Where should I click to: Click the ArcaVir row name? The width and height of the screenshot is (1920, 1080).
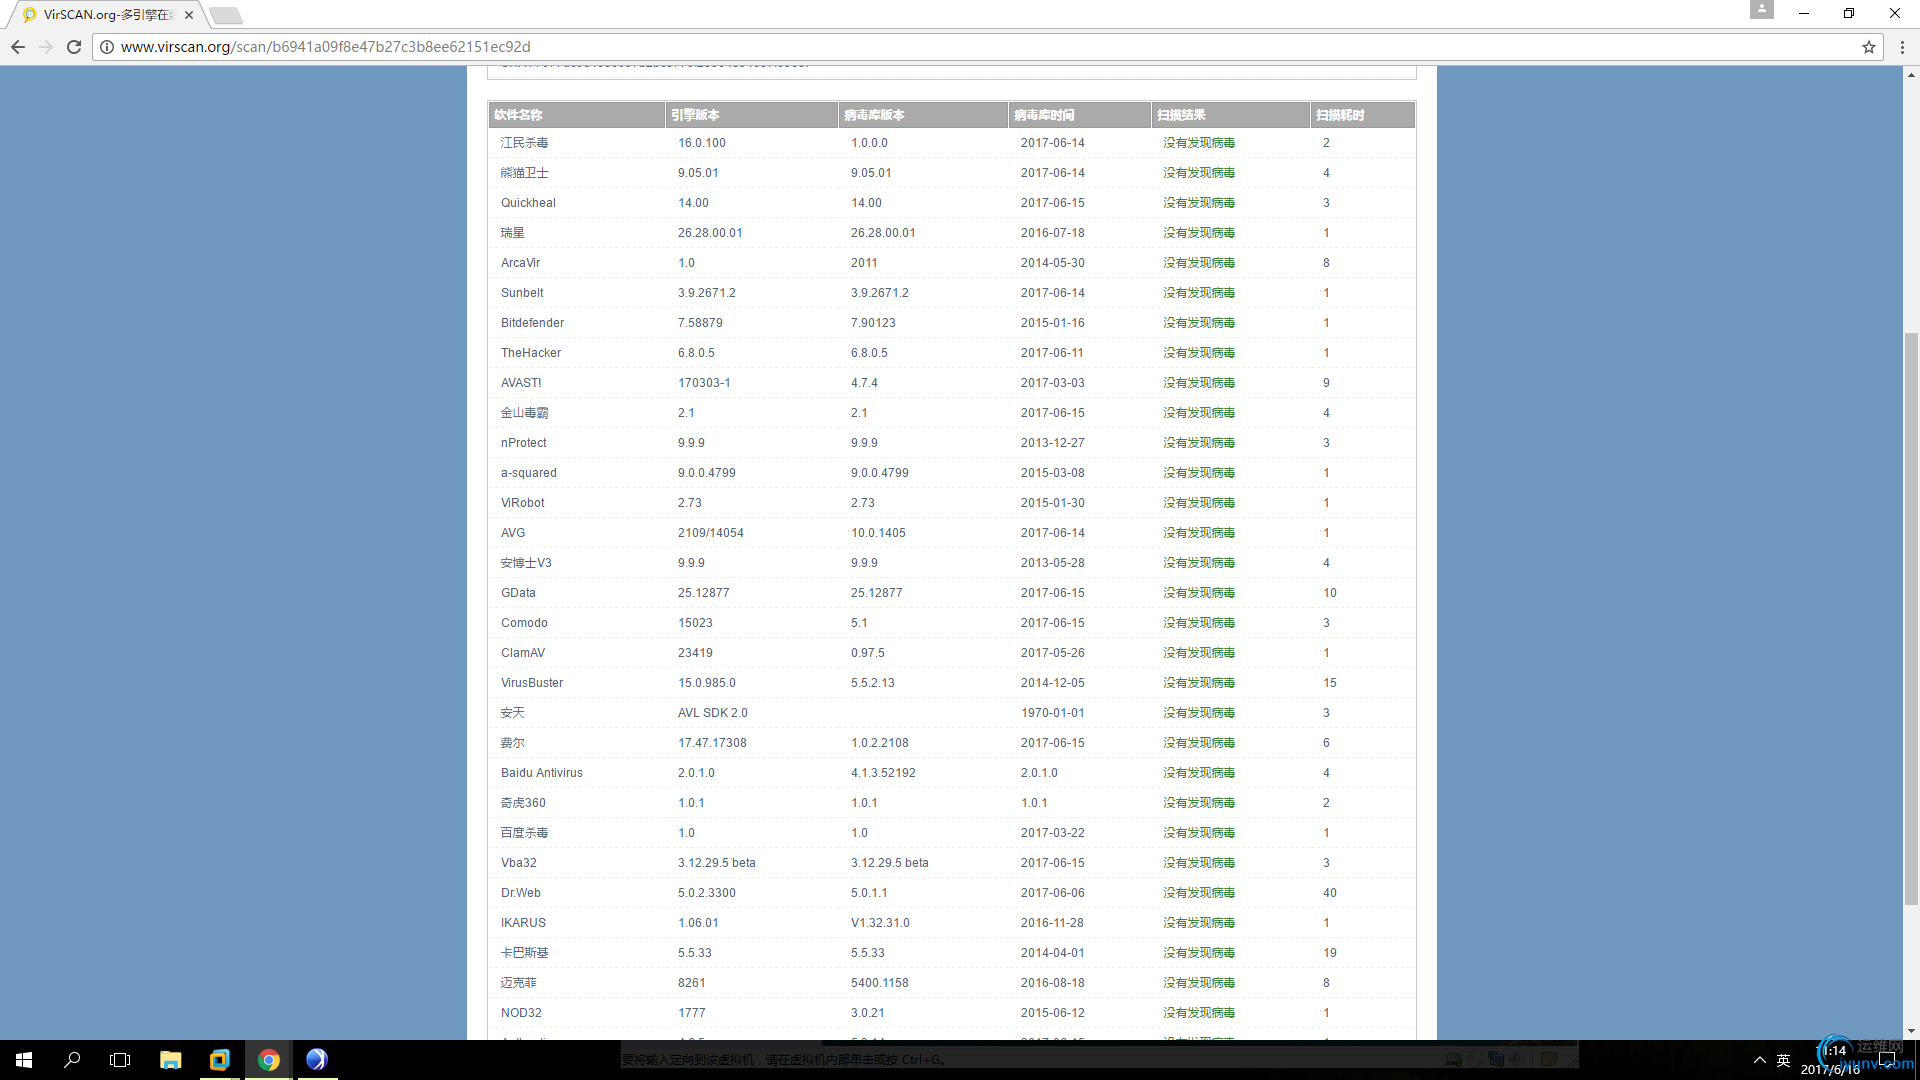pyautogui.click(x=520, y=263)
